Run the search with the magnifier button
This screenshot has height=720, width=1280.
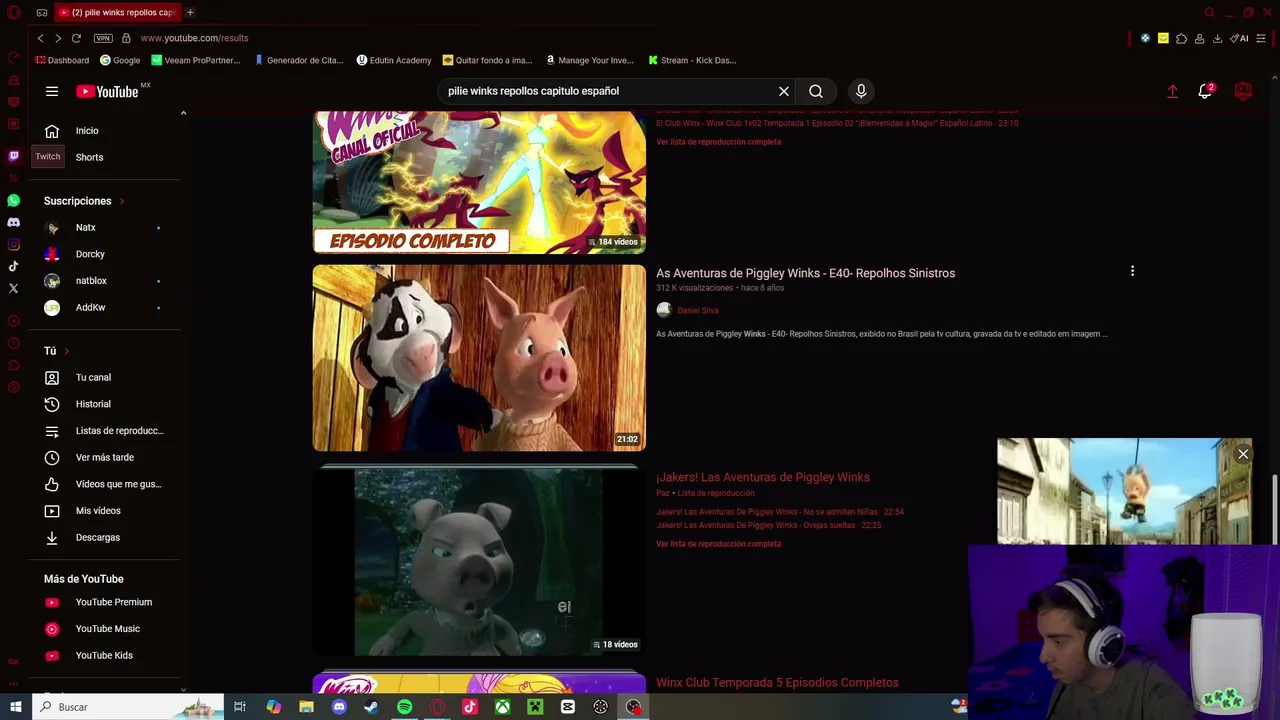(x=816, y=91)
